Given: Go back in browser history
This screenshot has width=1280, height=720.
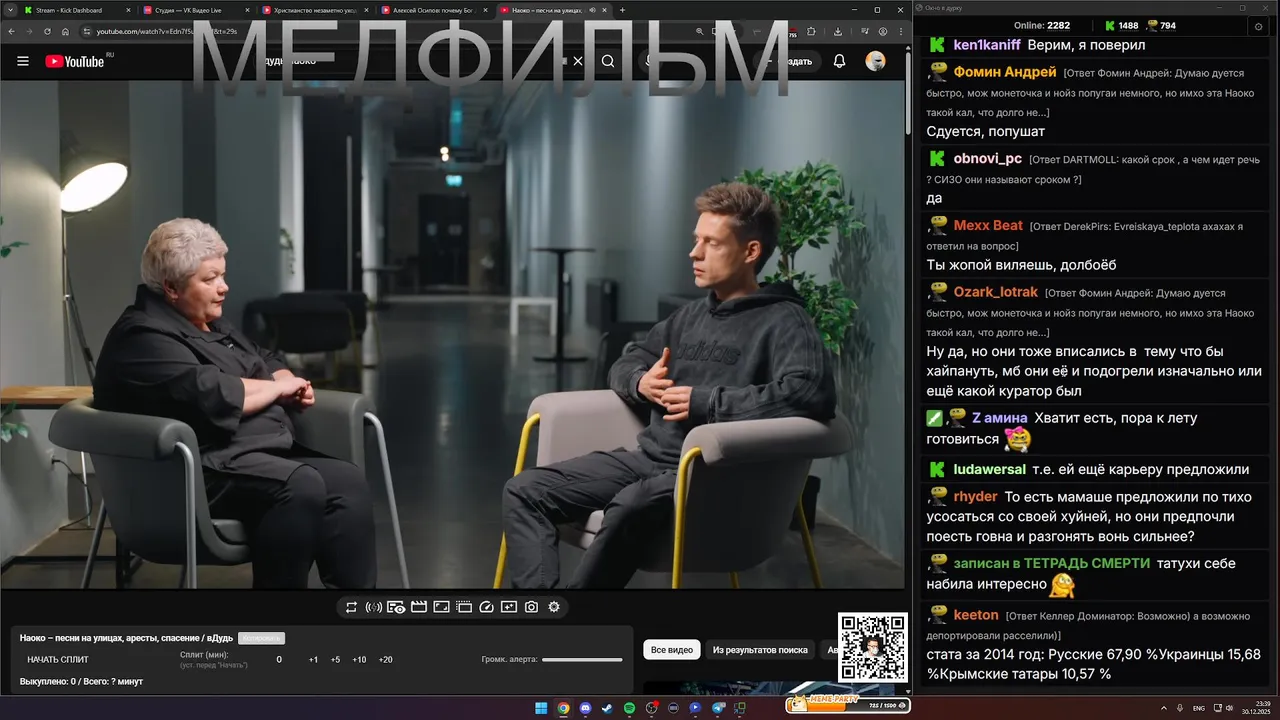Looking at the screenshot, I should tap(10, 31).
